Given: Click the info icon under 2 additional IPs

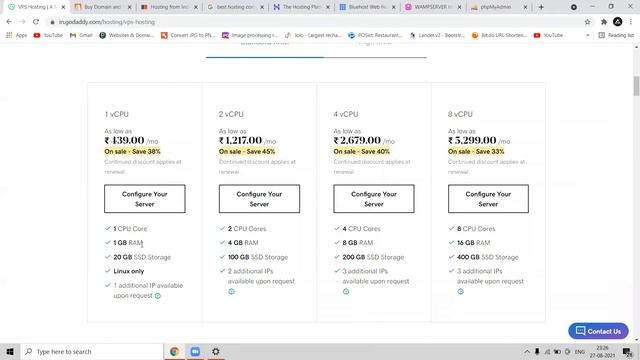Looking at the screenshot, I should click(x=231, y=291).
